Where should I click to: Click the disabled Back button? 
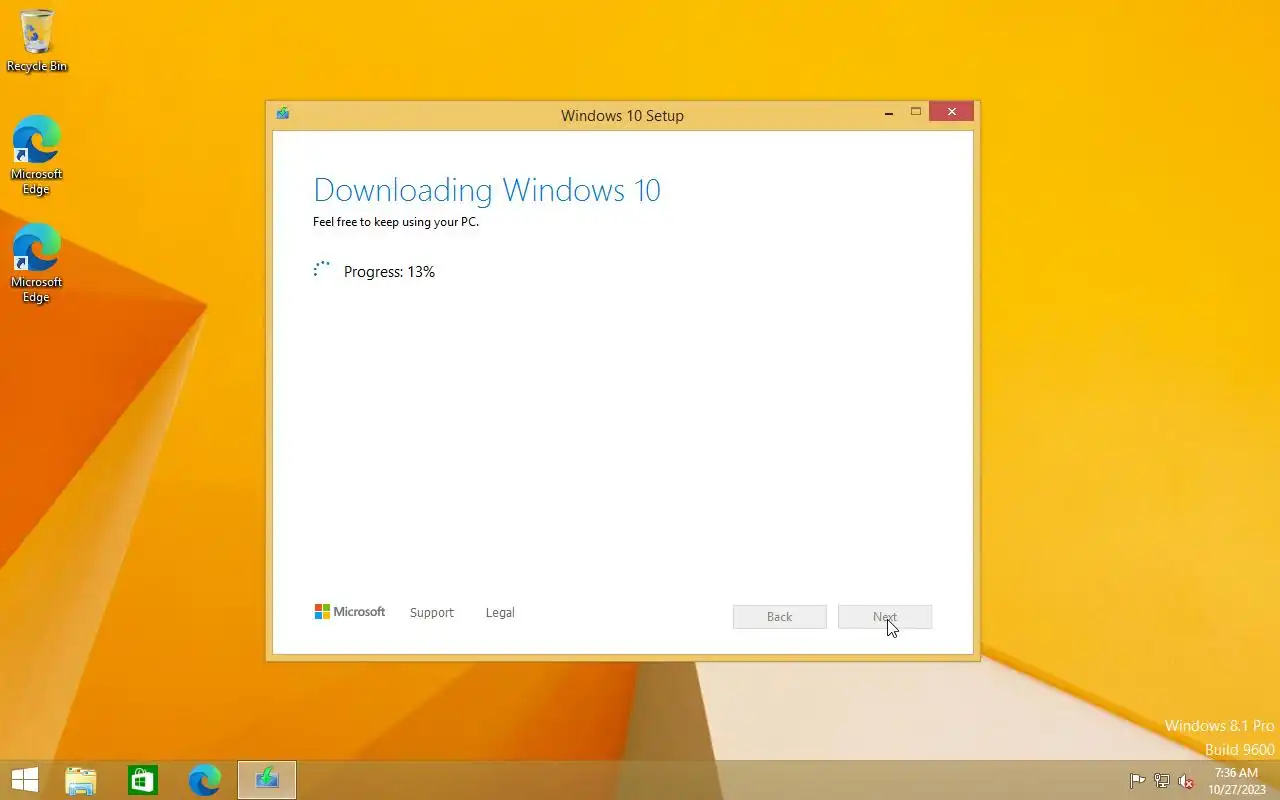tap(780, 617)
